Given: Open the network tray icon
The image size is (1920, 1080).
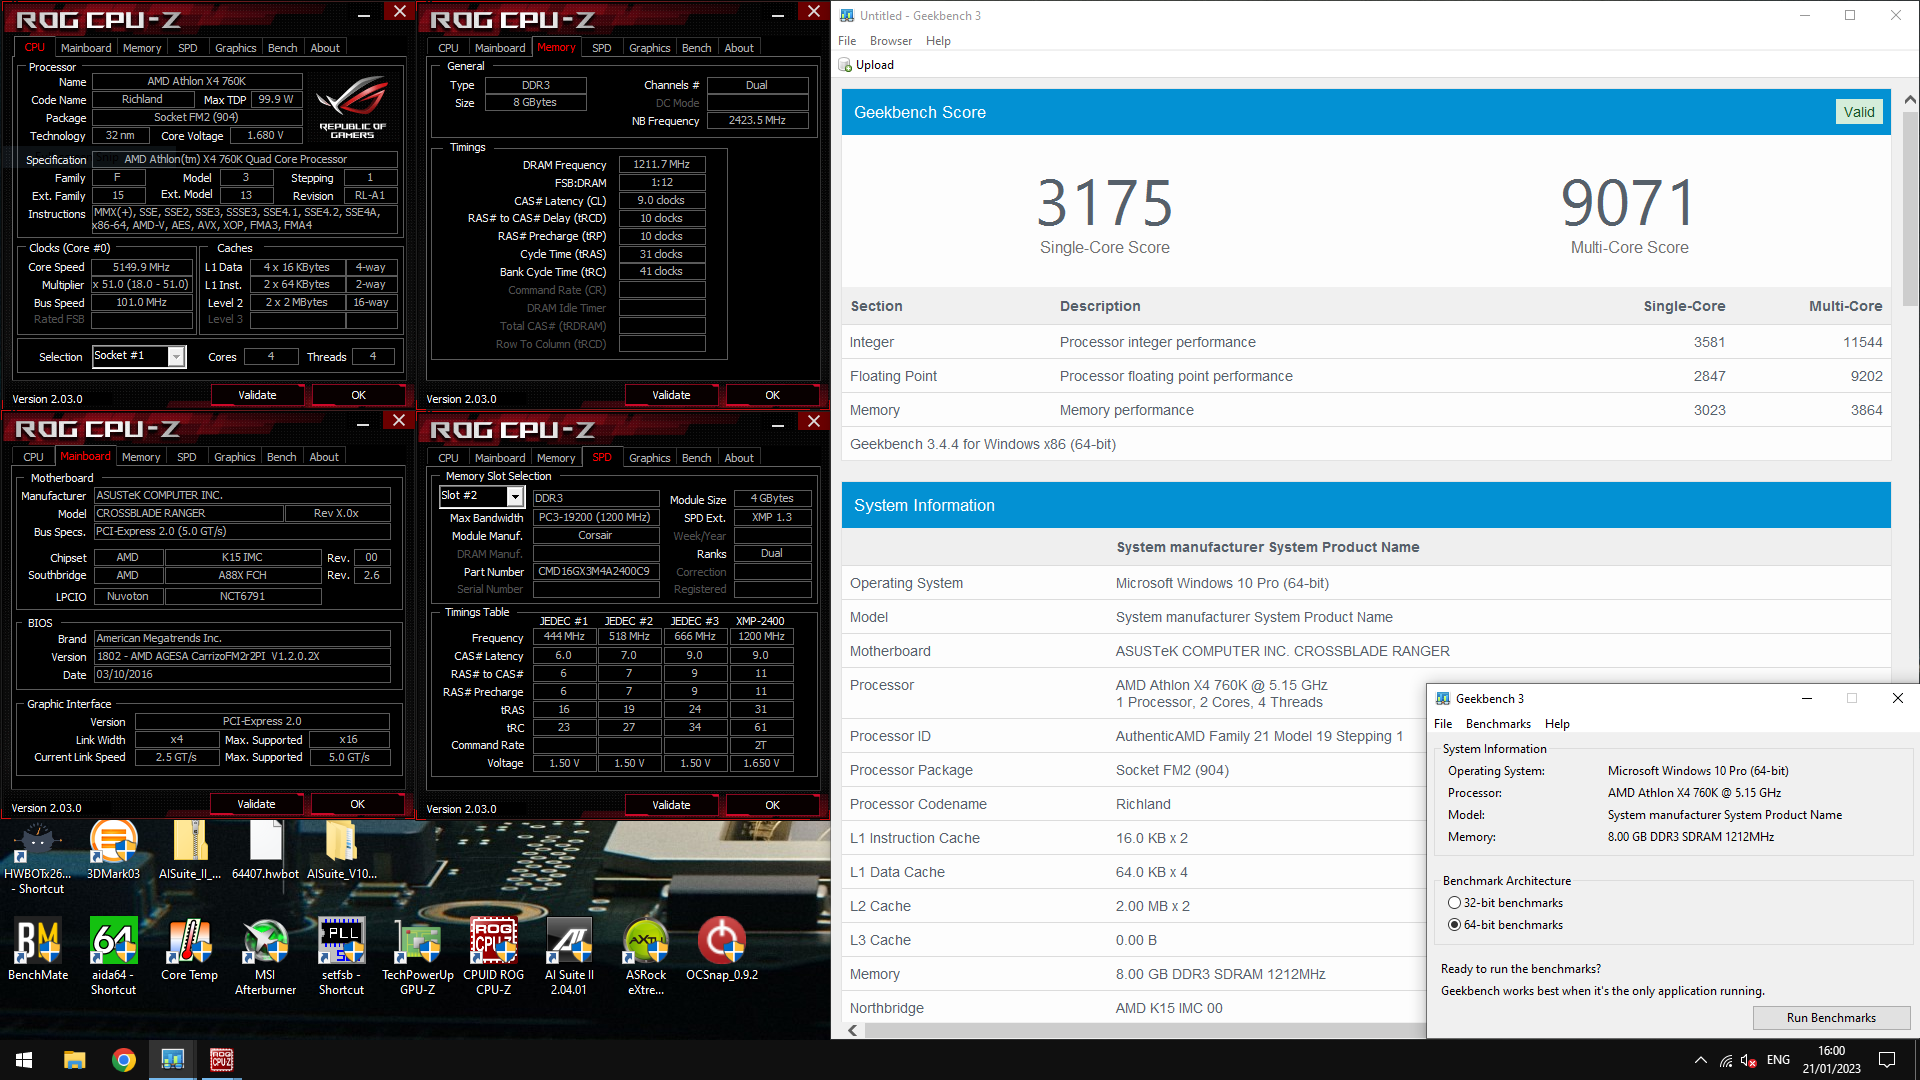Looking at the screenshot, I should [x=1726, y=1060].
